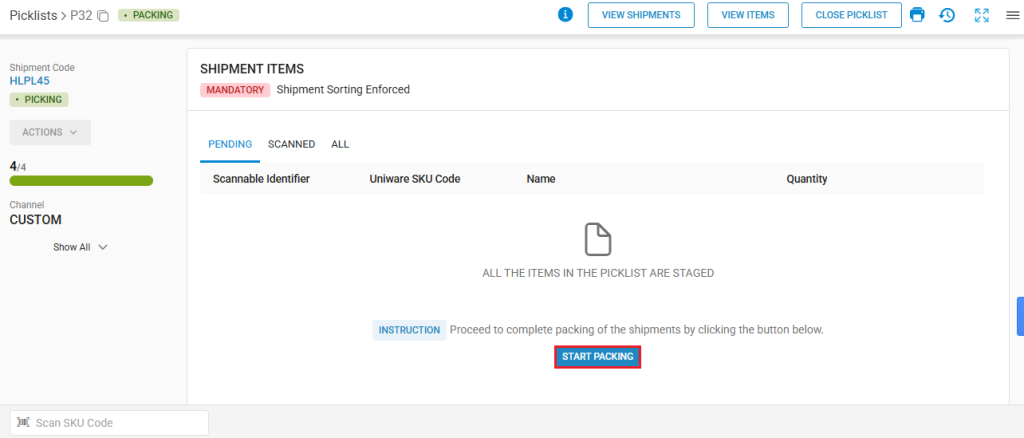Open shipment code HLPL45 link
Screen dimensions: 1024x438
(x=29, y=81)
